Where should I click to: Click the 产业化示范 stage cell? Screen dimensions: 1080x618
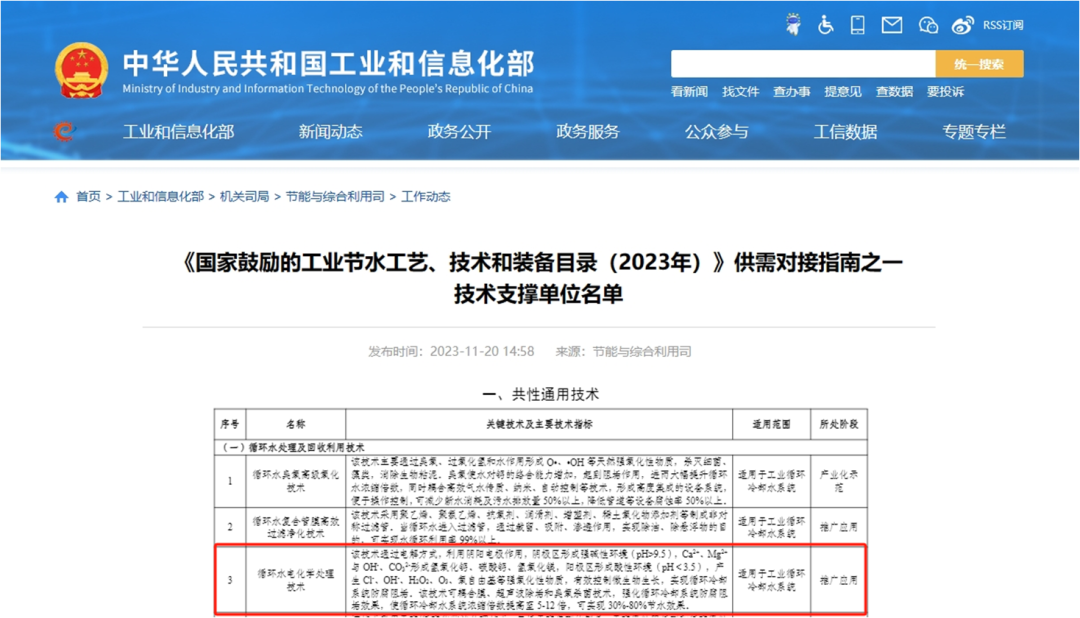[x=839, y=481]
